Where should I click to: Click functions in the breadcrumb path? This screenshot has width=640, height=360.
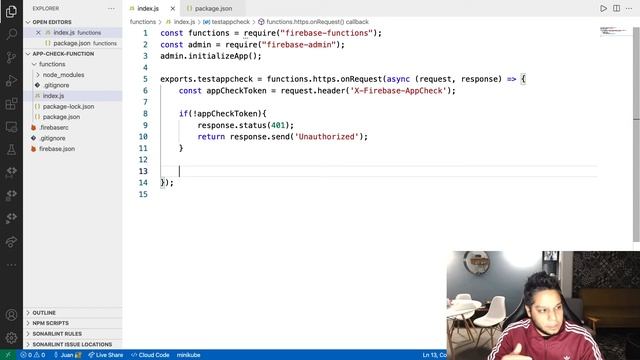click(143, 22)
